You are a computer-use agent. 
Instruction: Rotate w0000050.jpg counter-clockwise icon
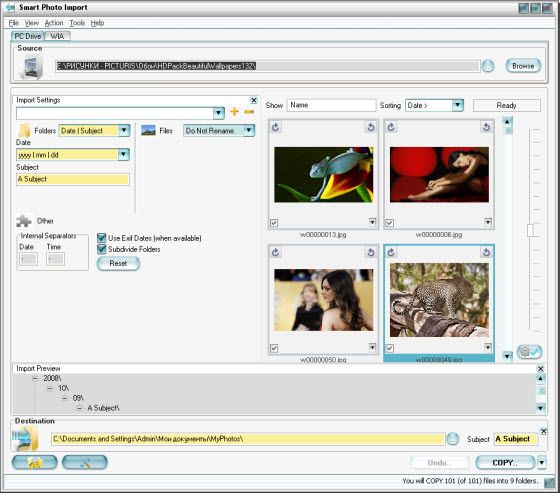[371, 252]
